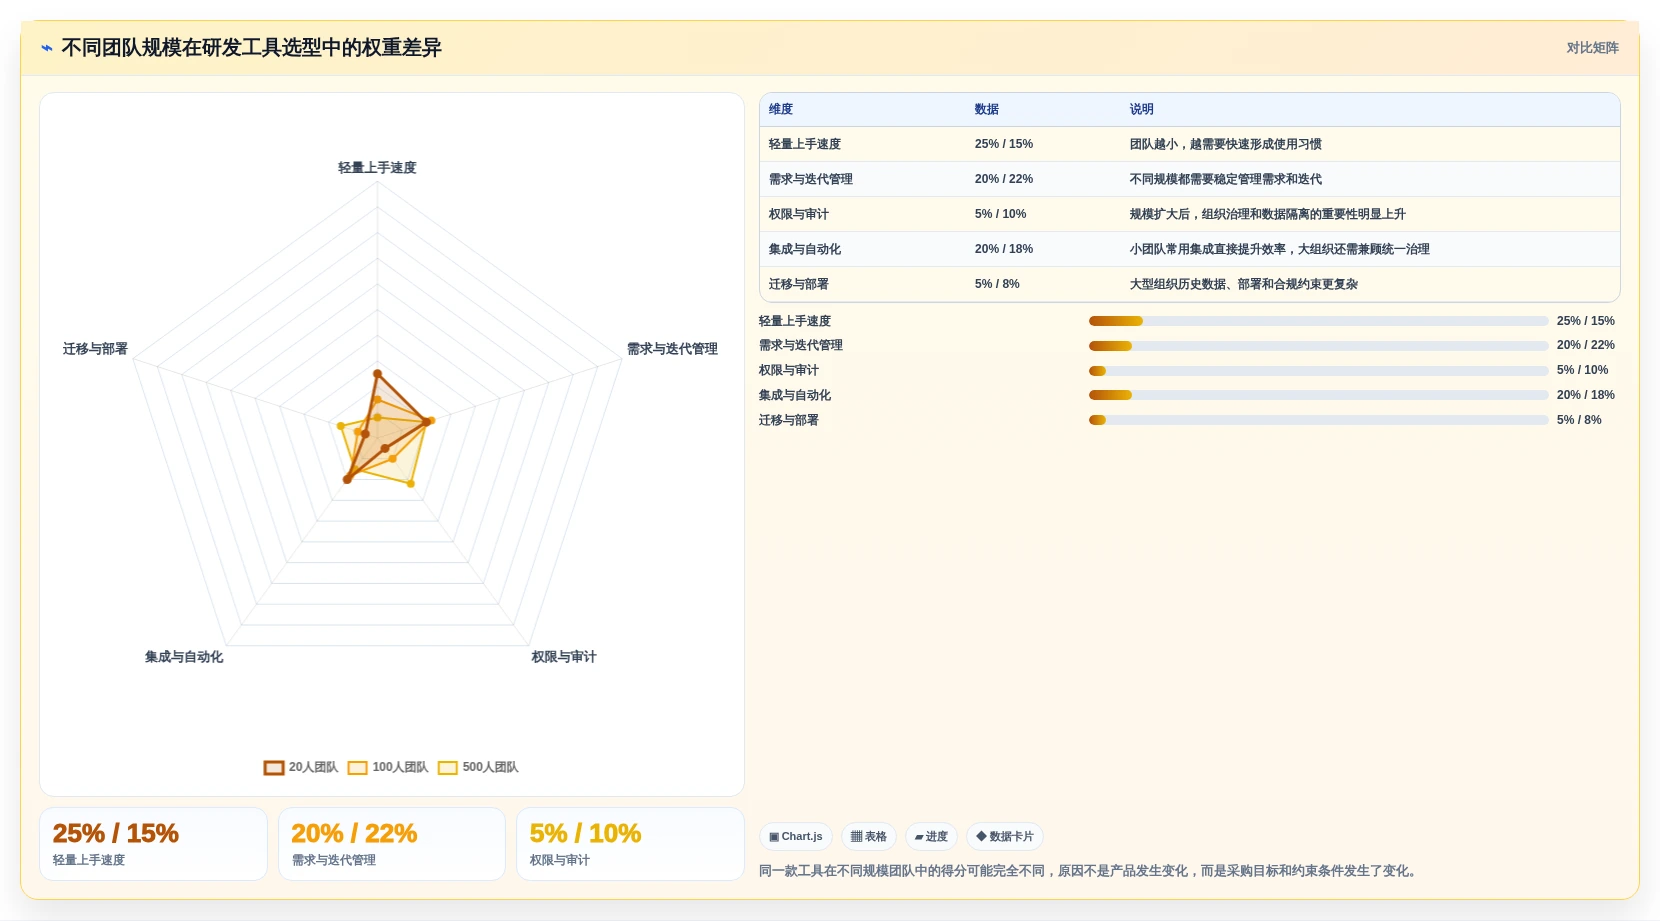1660x921 pixels.
Task: Click the 20人团队 legend label
Action: tap(313, 768)
